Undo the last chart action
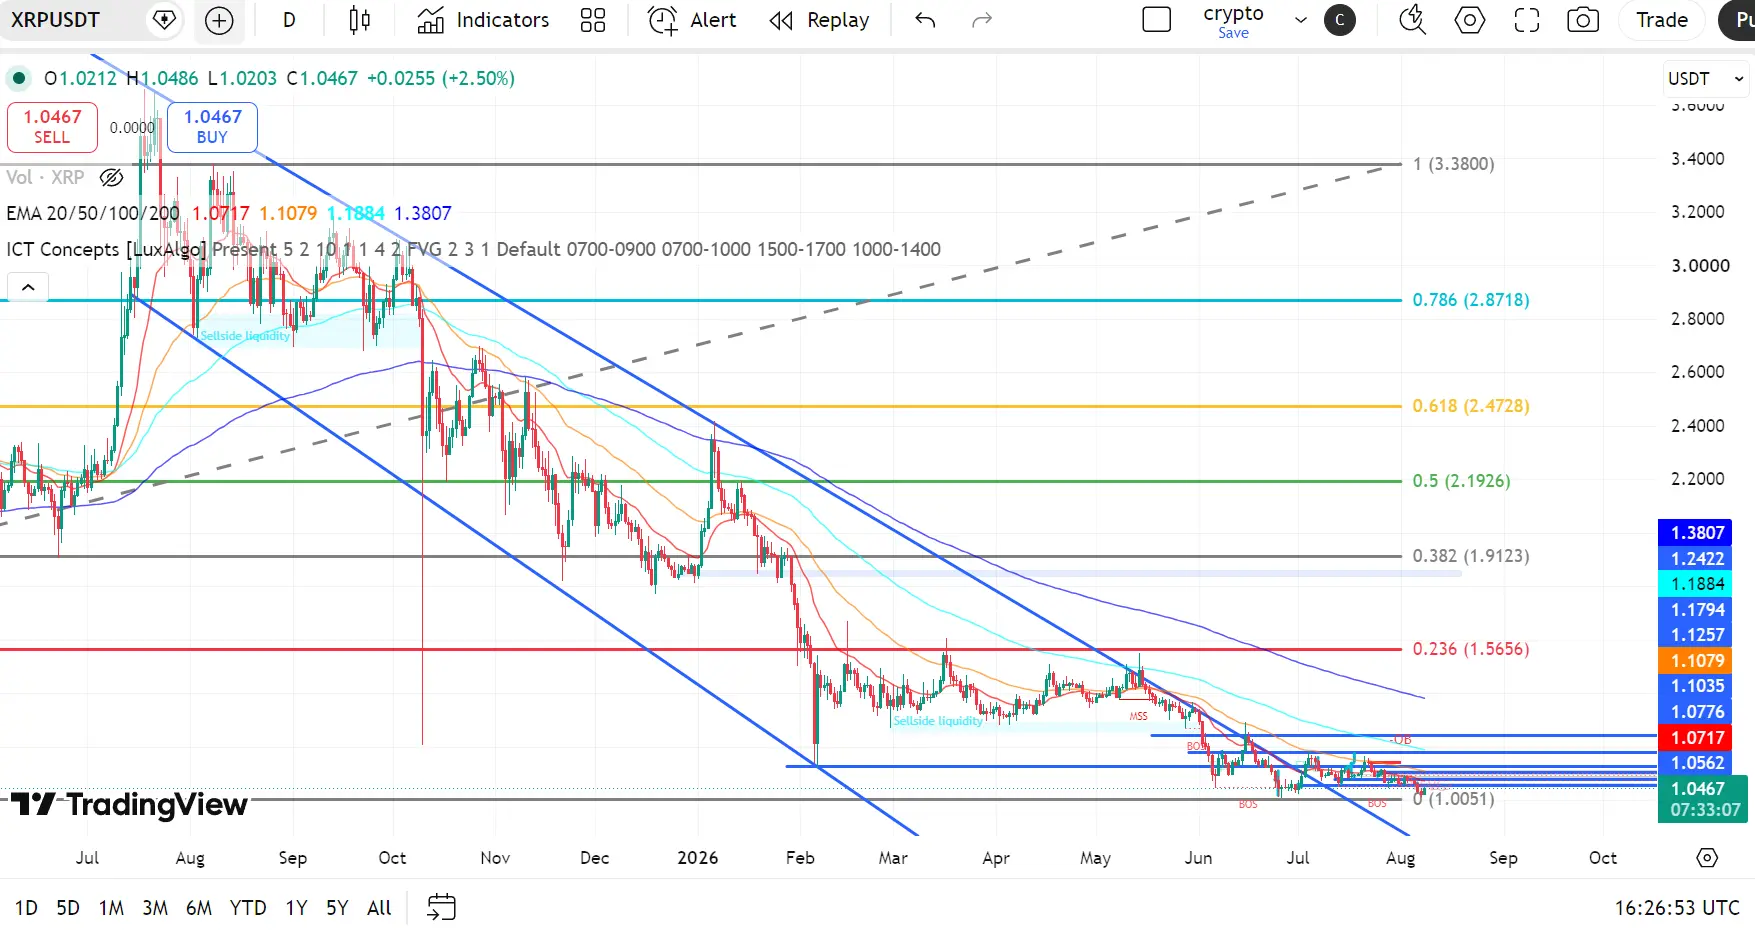The height and width of the screenshot is (930, 1755). (925, 20)
